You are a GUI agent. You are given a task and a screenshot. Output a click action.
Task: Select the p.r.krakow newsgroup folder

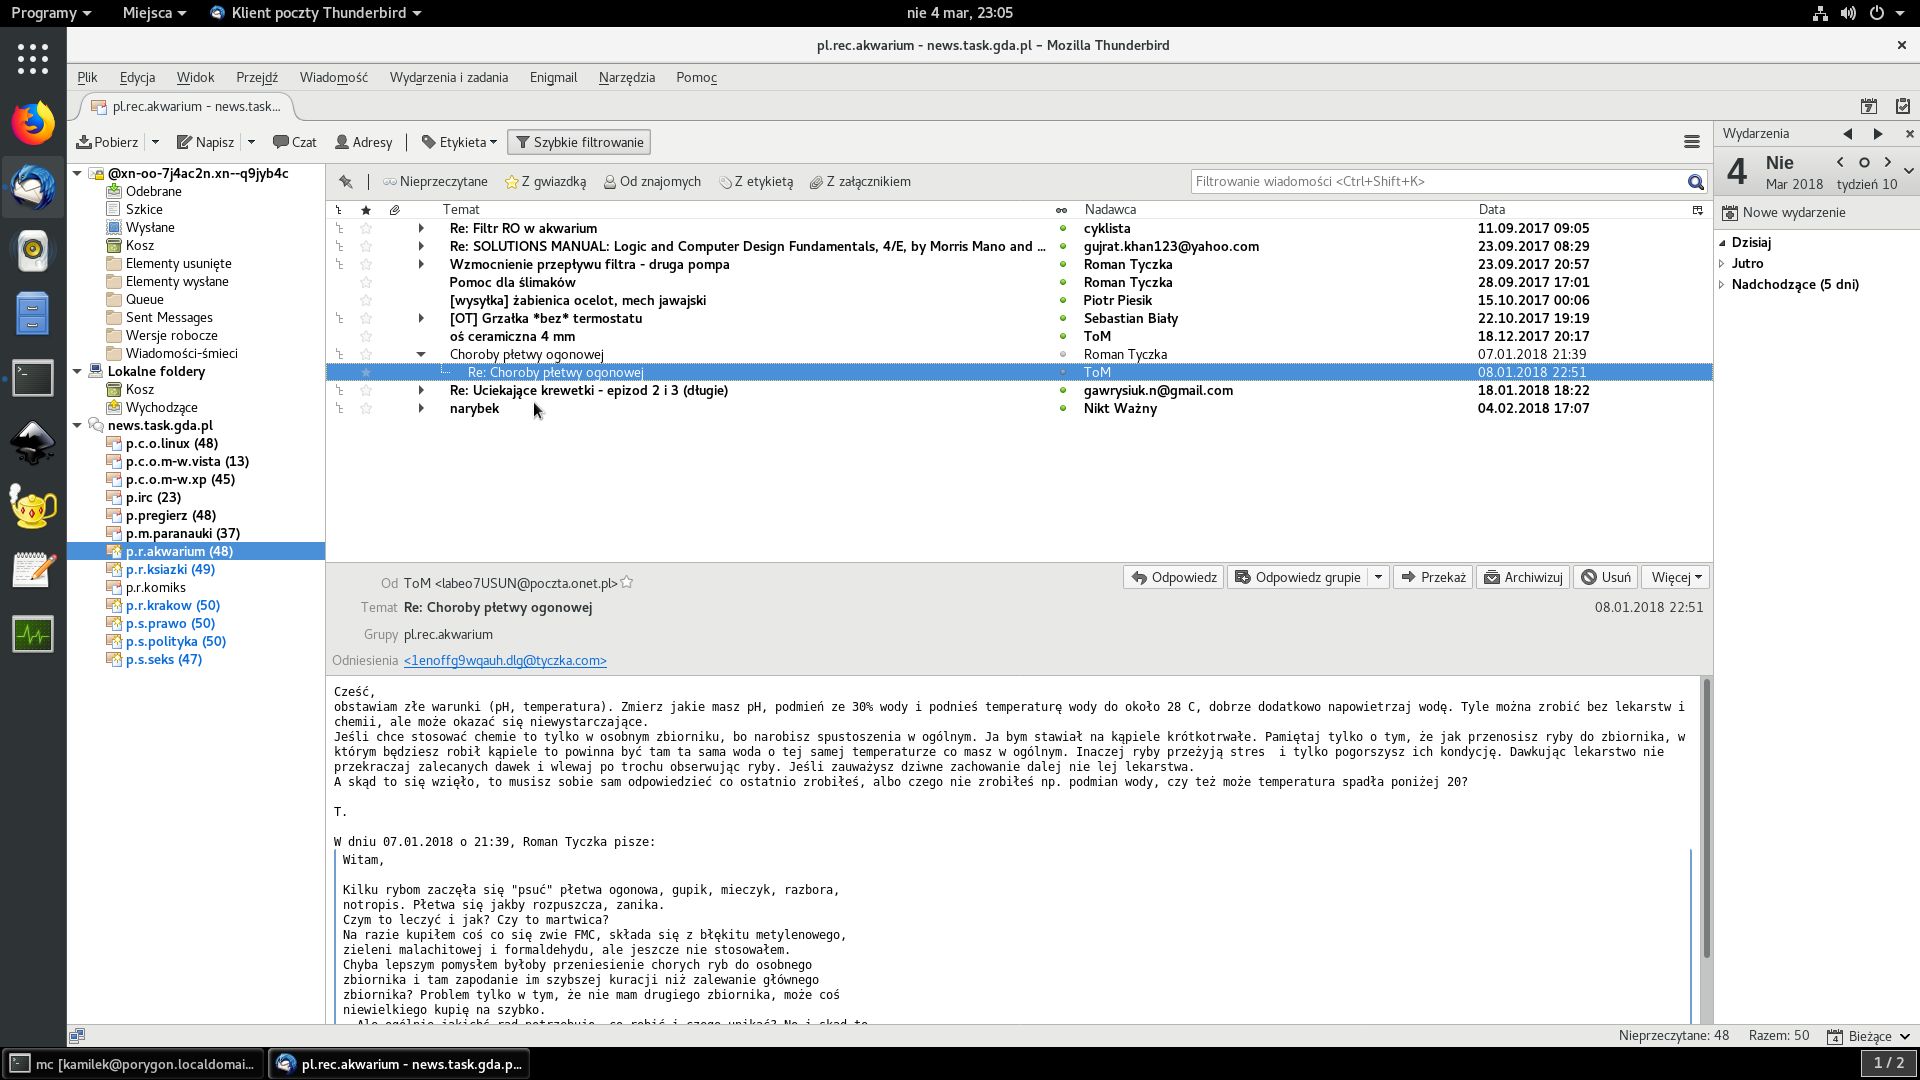172,605
